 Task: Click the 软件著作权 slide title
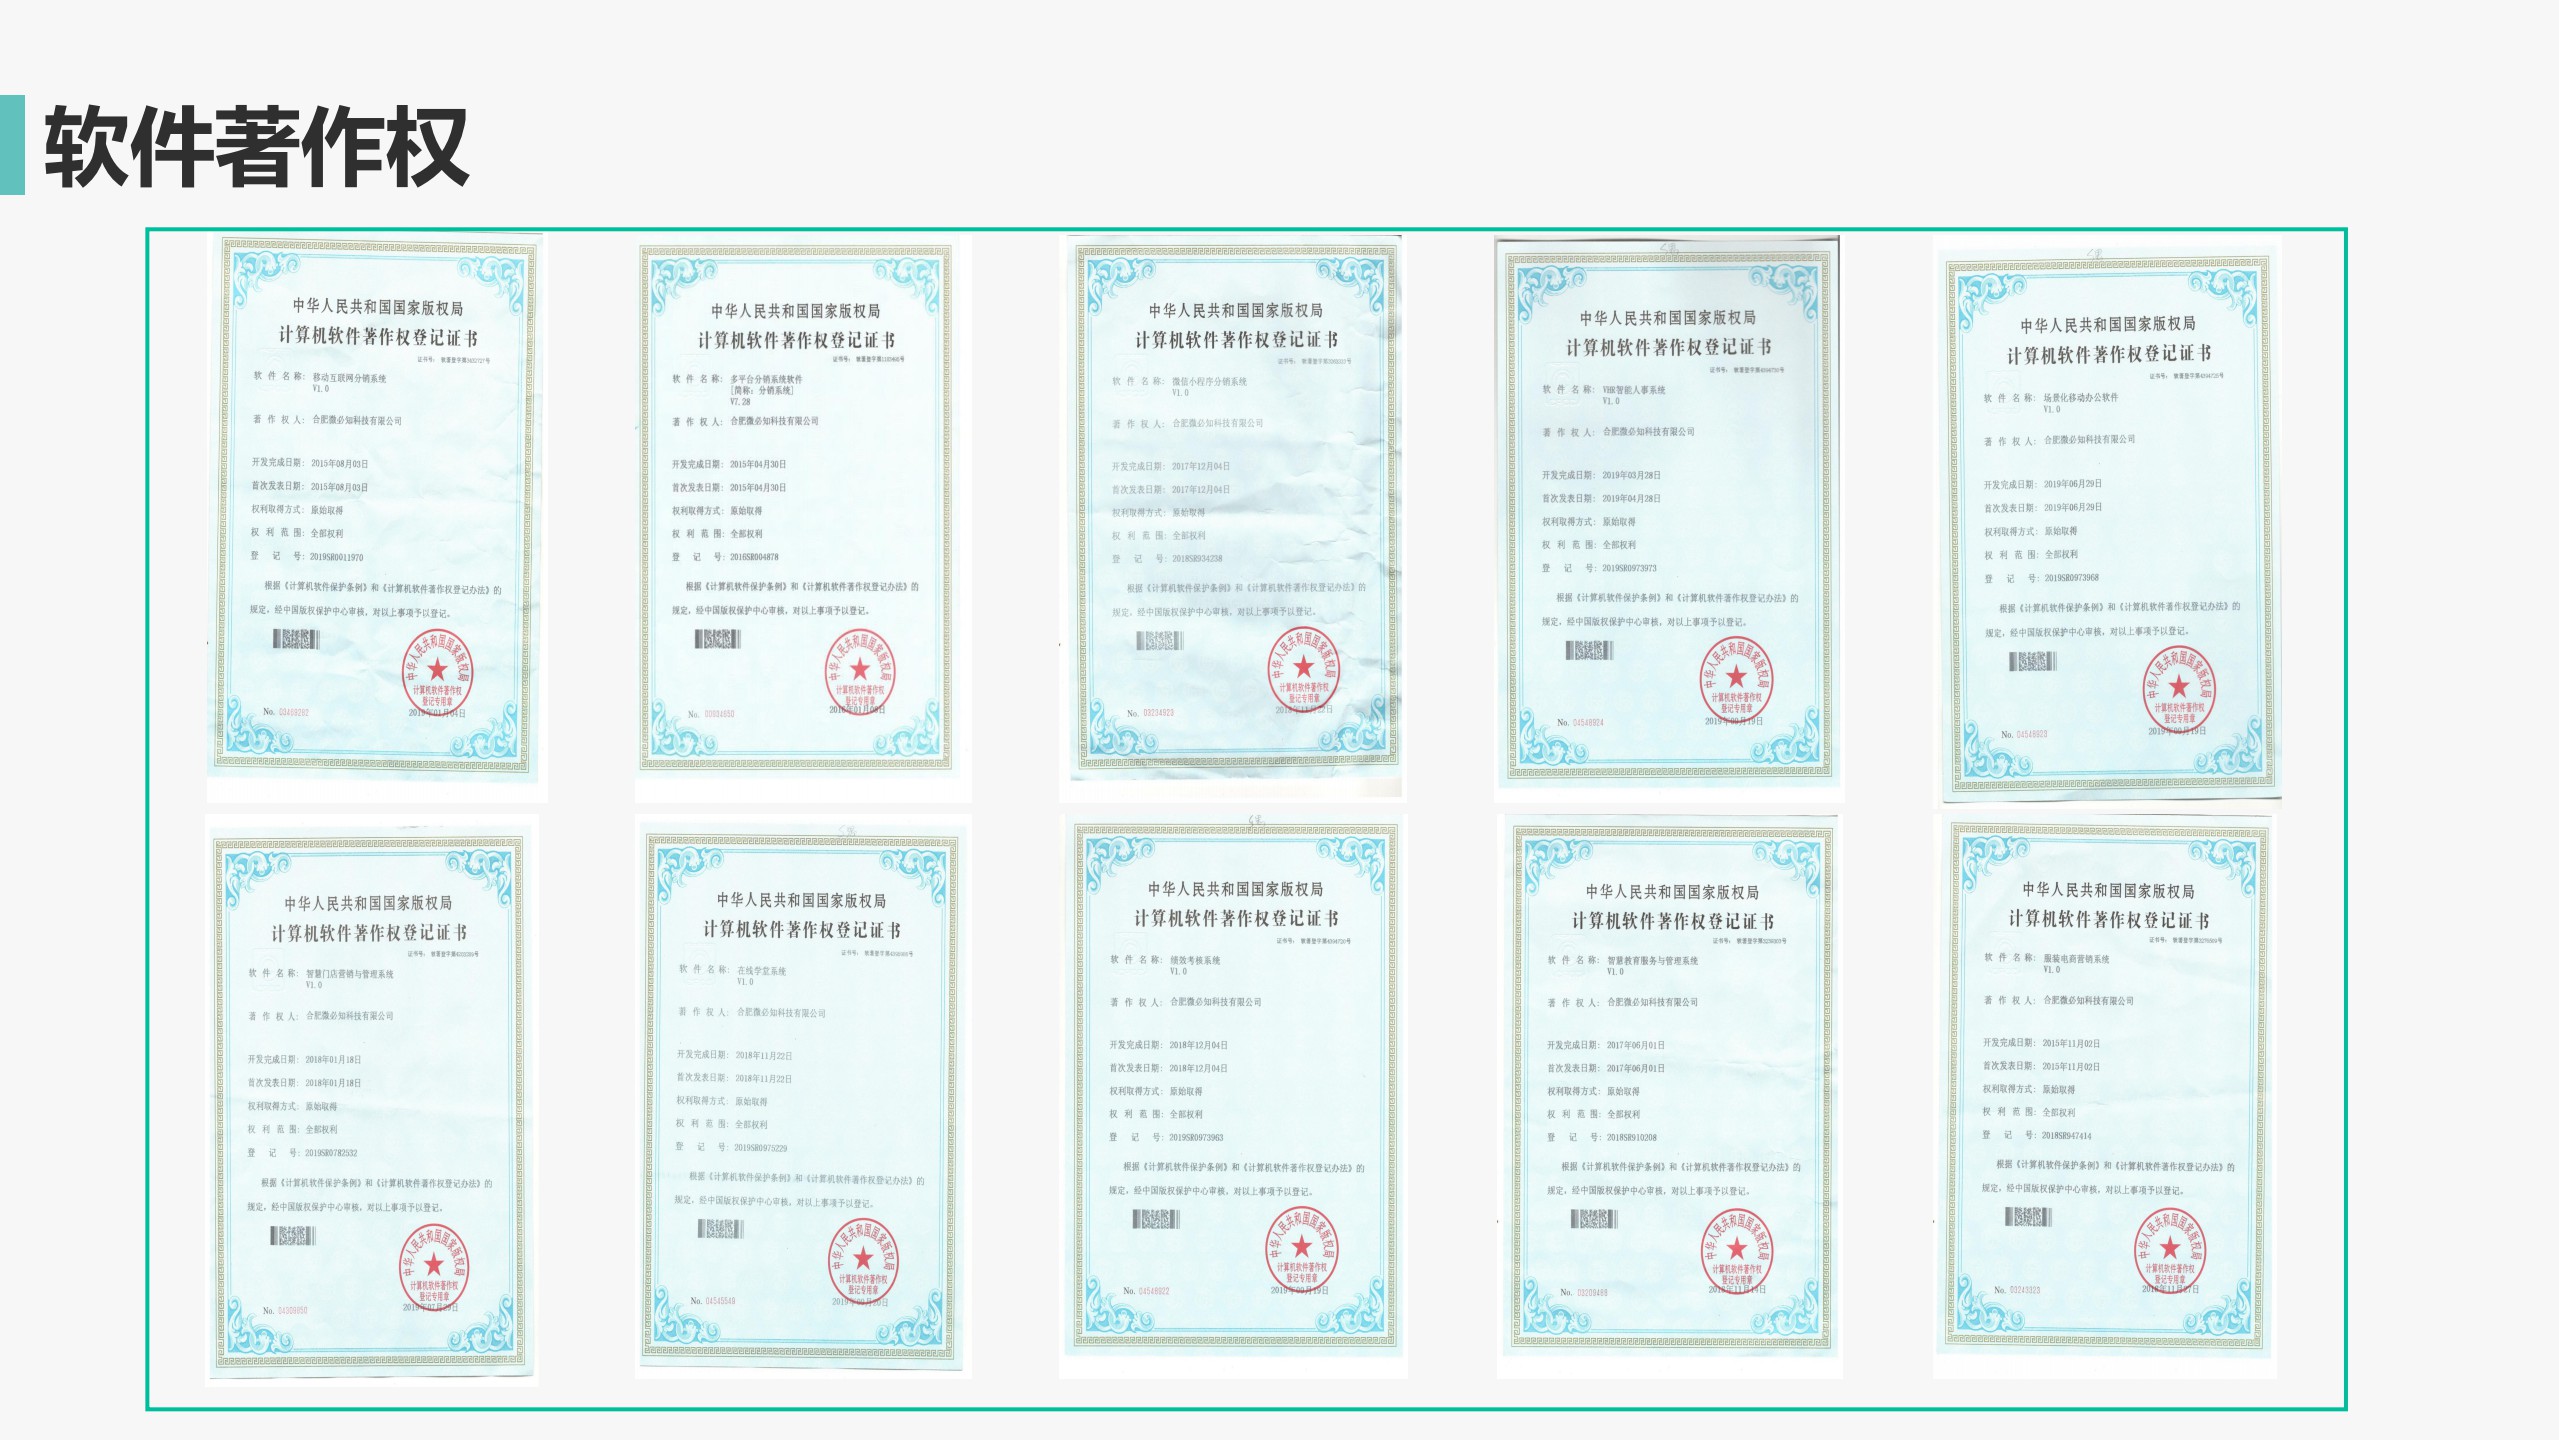tap(256, 147)
